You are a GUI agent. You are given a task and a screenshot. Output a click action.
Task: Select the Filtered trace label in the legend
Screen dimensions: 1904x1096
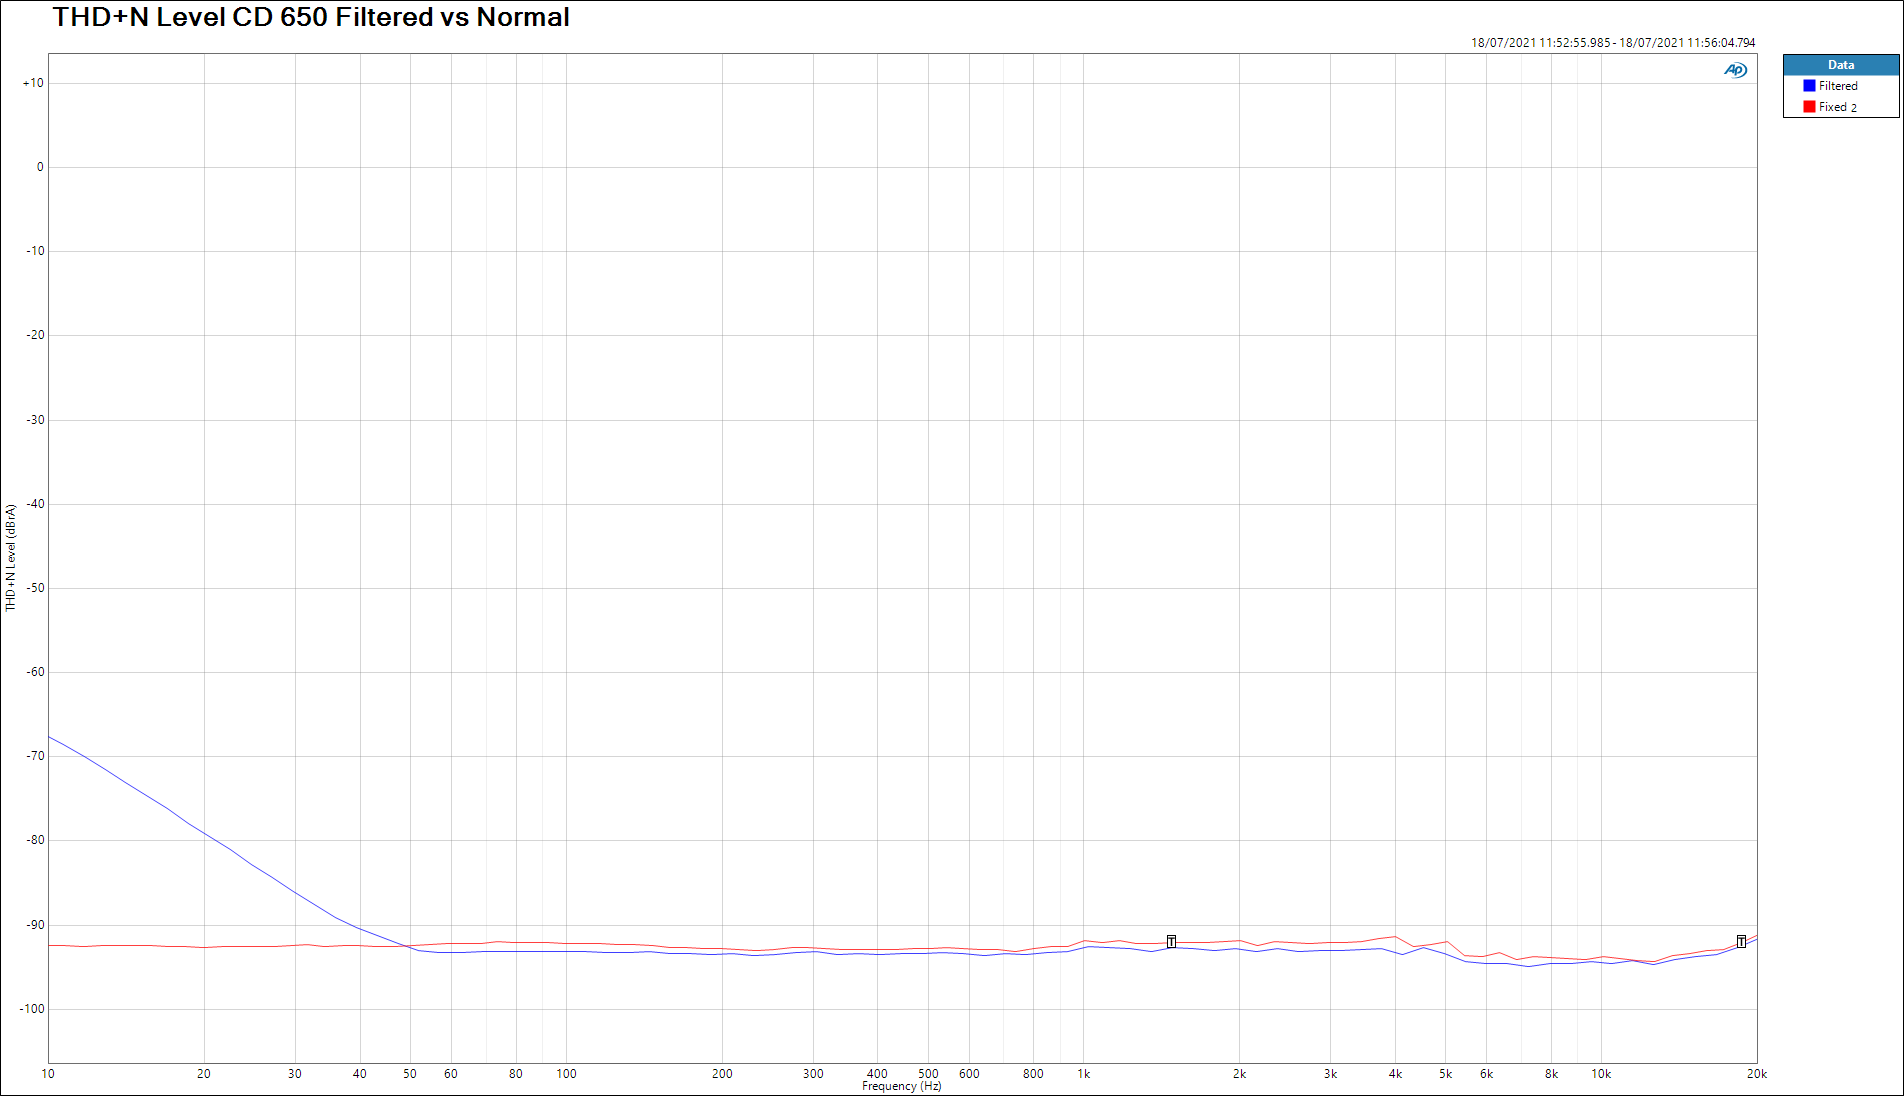pos(1838,86)
